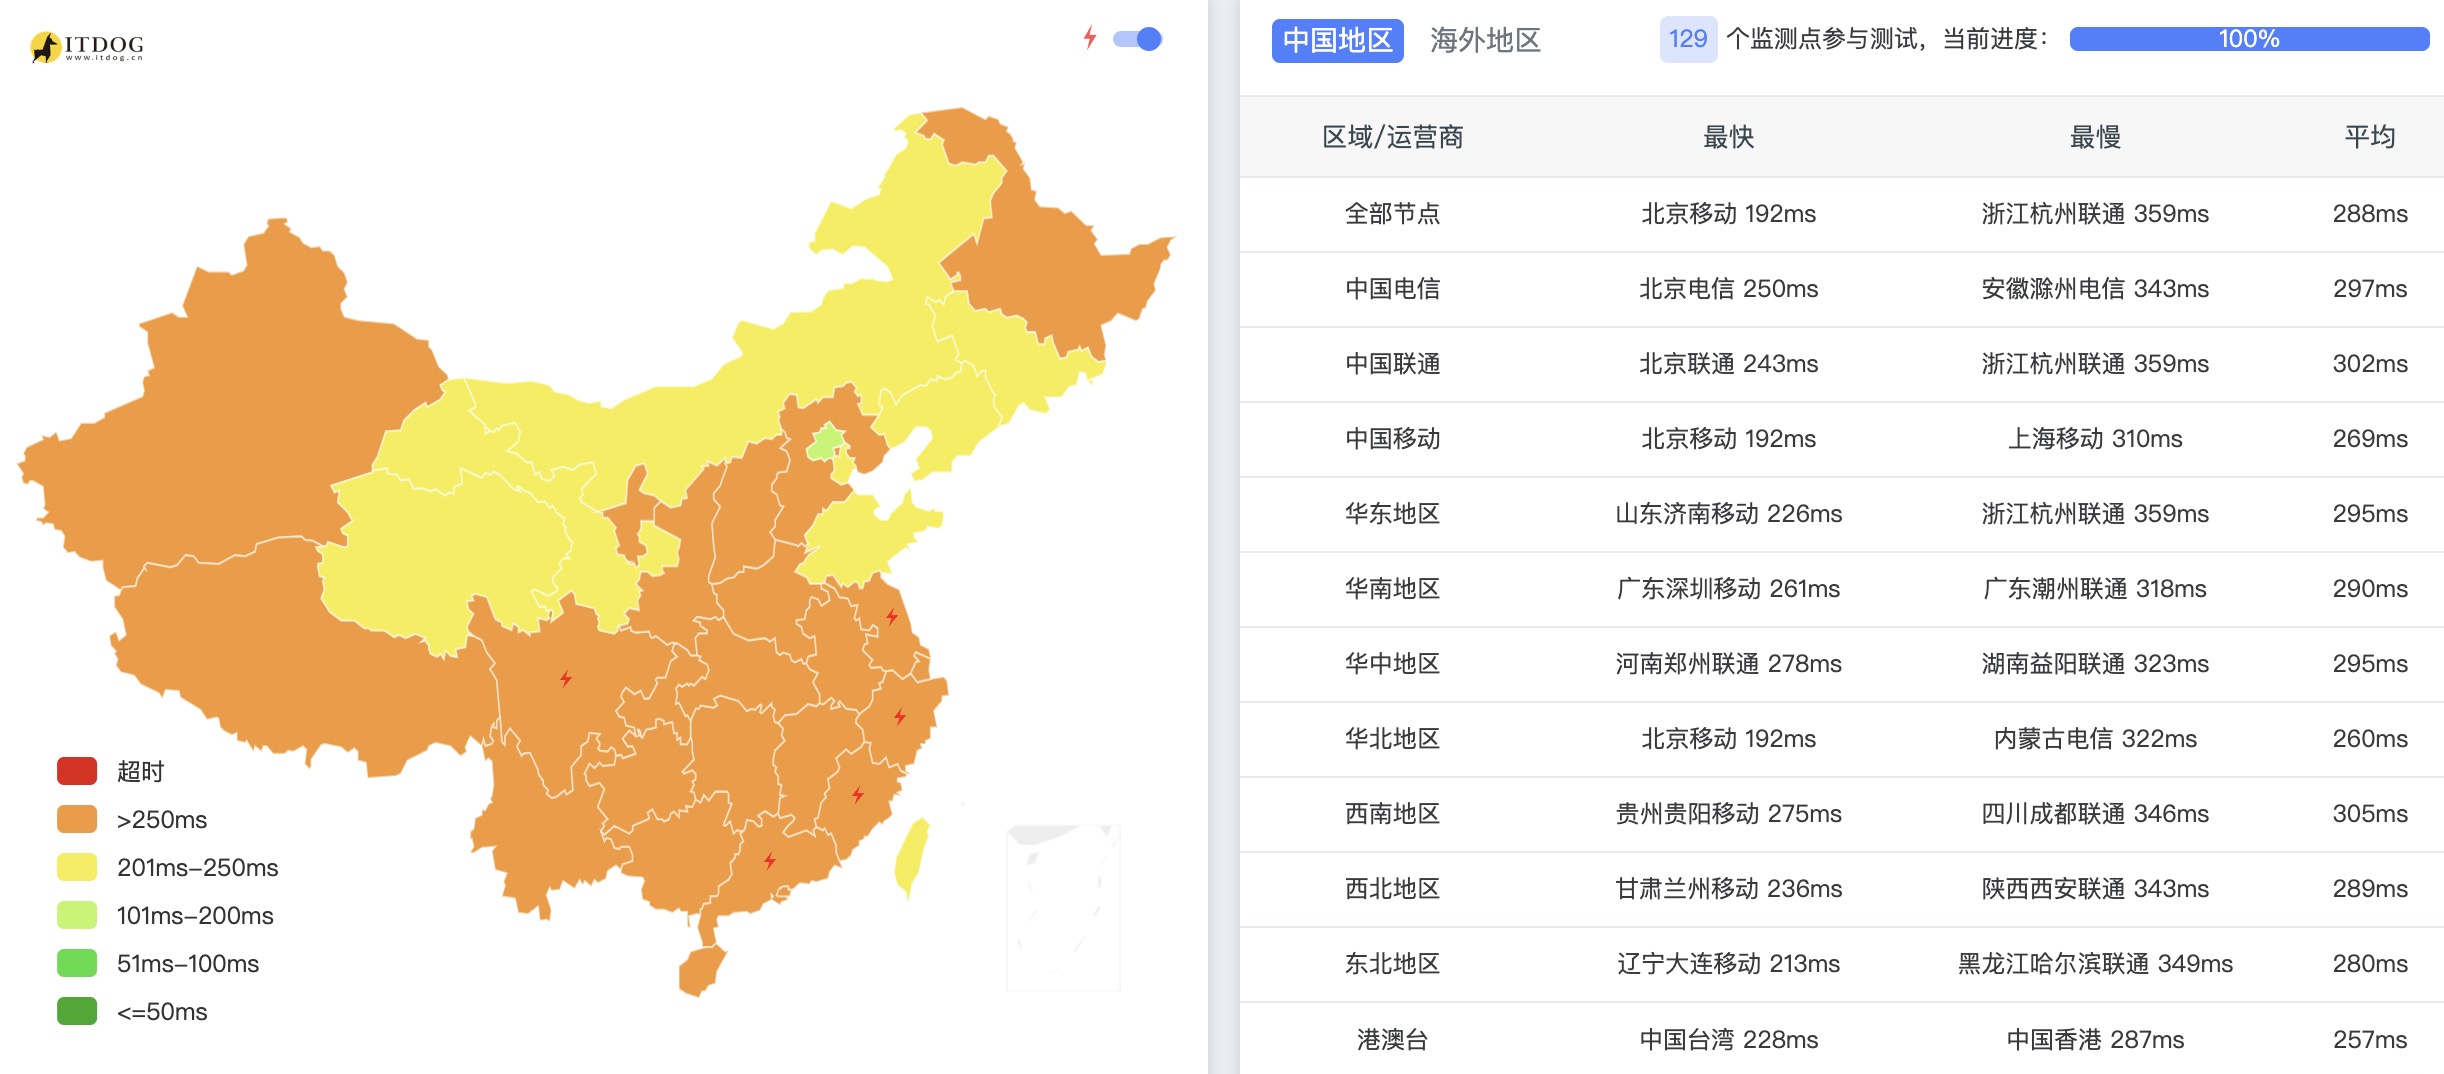Click the lightning marker in Sichuan province
The width and height of the screenshot is (2444, 1074).
click(566, 679)
